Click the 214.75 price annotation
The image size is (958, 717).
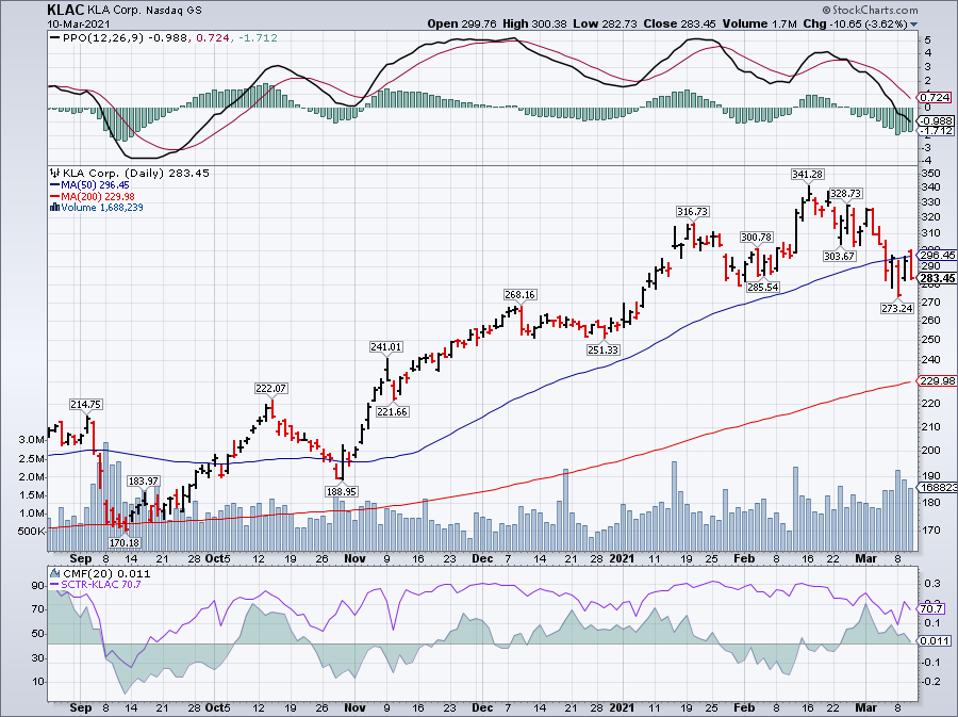[86, 404]
